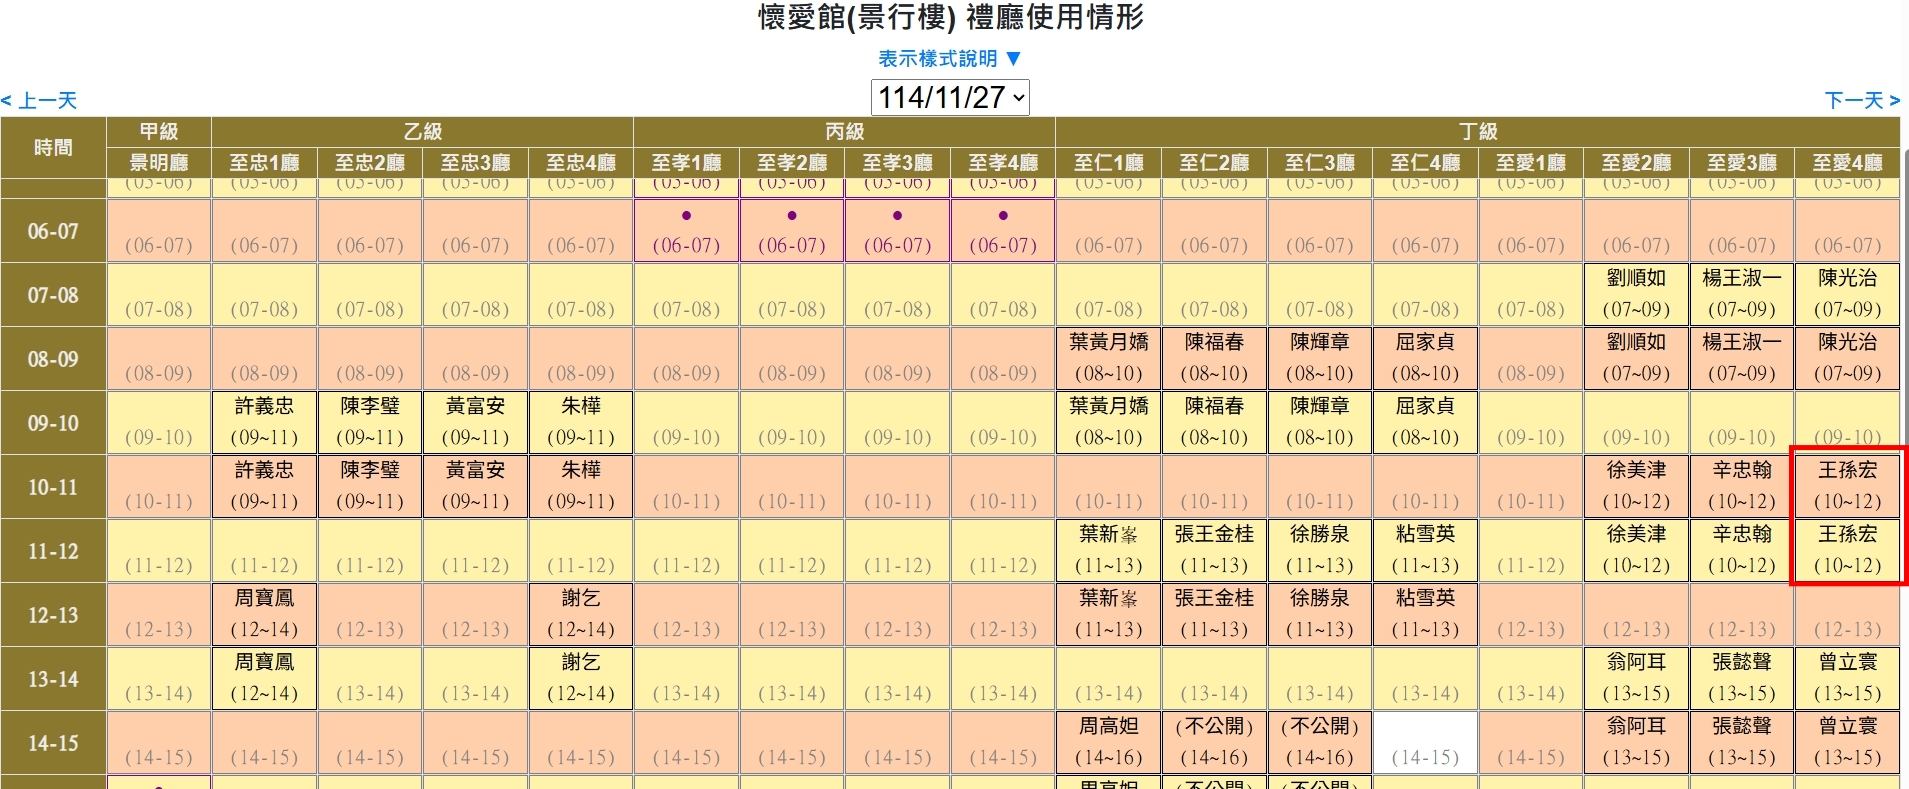Open 葉黃月嬌 booking in 08-09 row
This screenshot has height=789, width=1909.
pos(1108,358)
